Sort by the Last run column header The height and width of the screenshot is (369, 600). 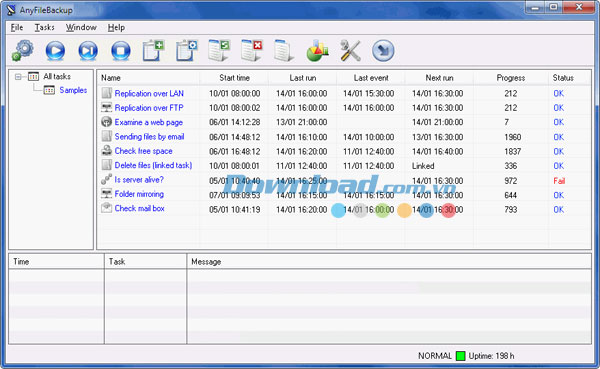point(303,78)
